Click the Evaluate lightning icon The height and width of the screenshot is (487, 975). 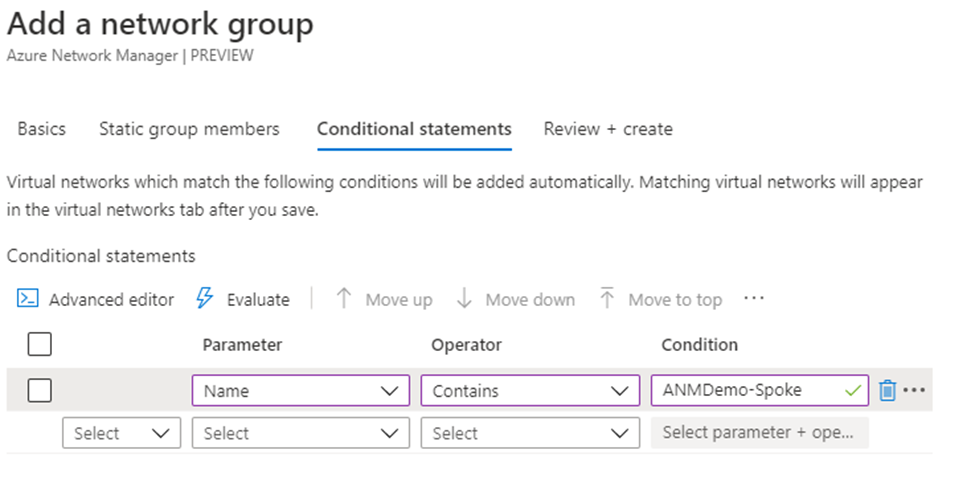pos(205,298)
